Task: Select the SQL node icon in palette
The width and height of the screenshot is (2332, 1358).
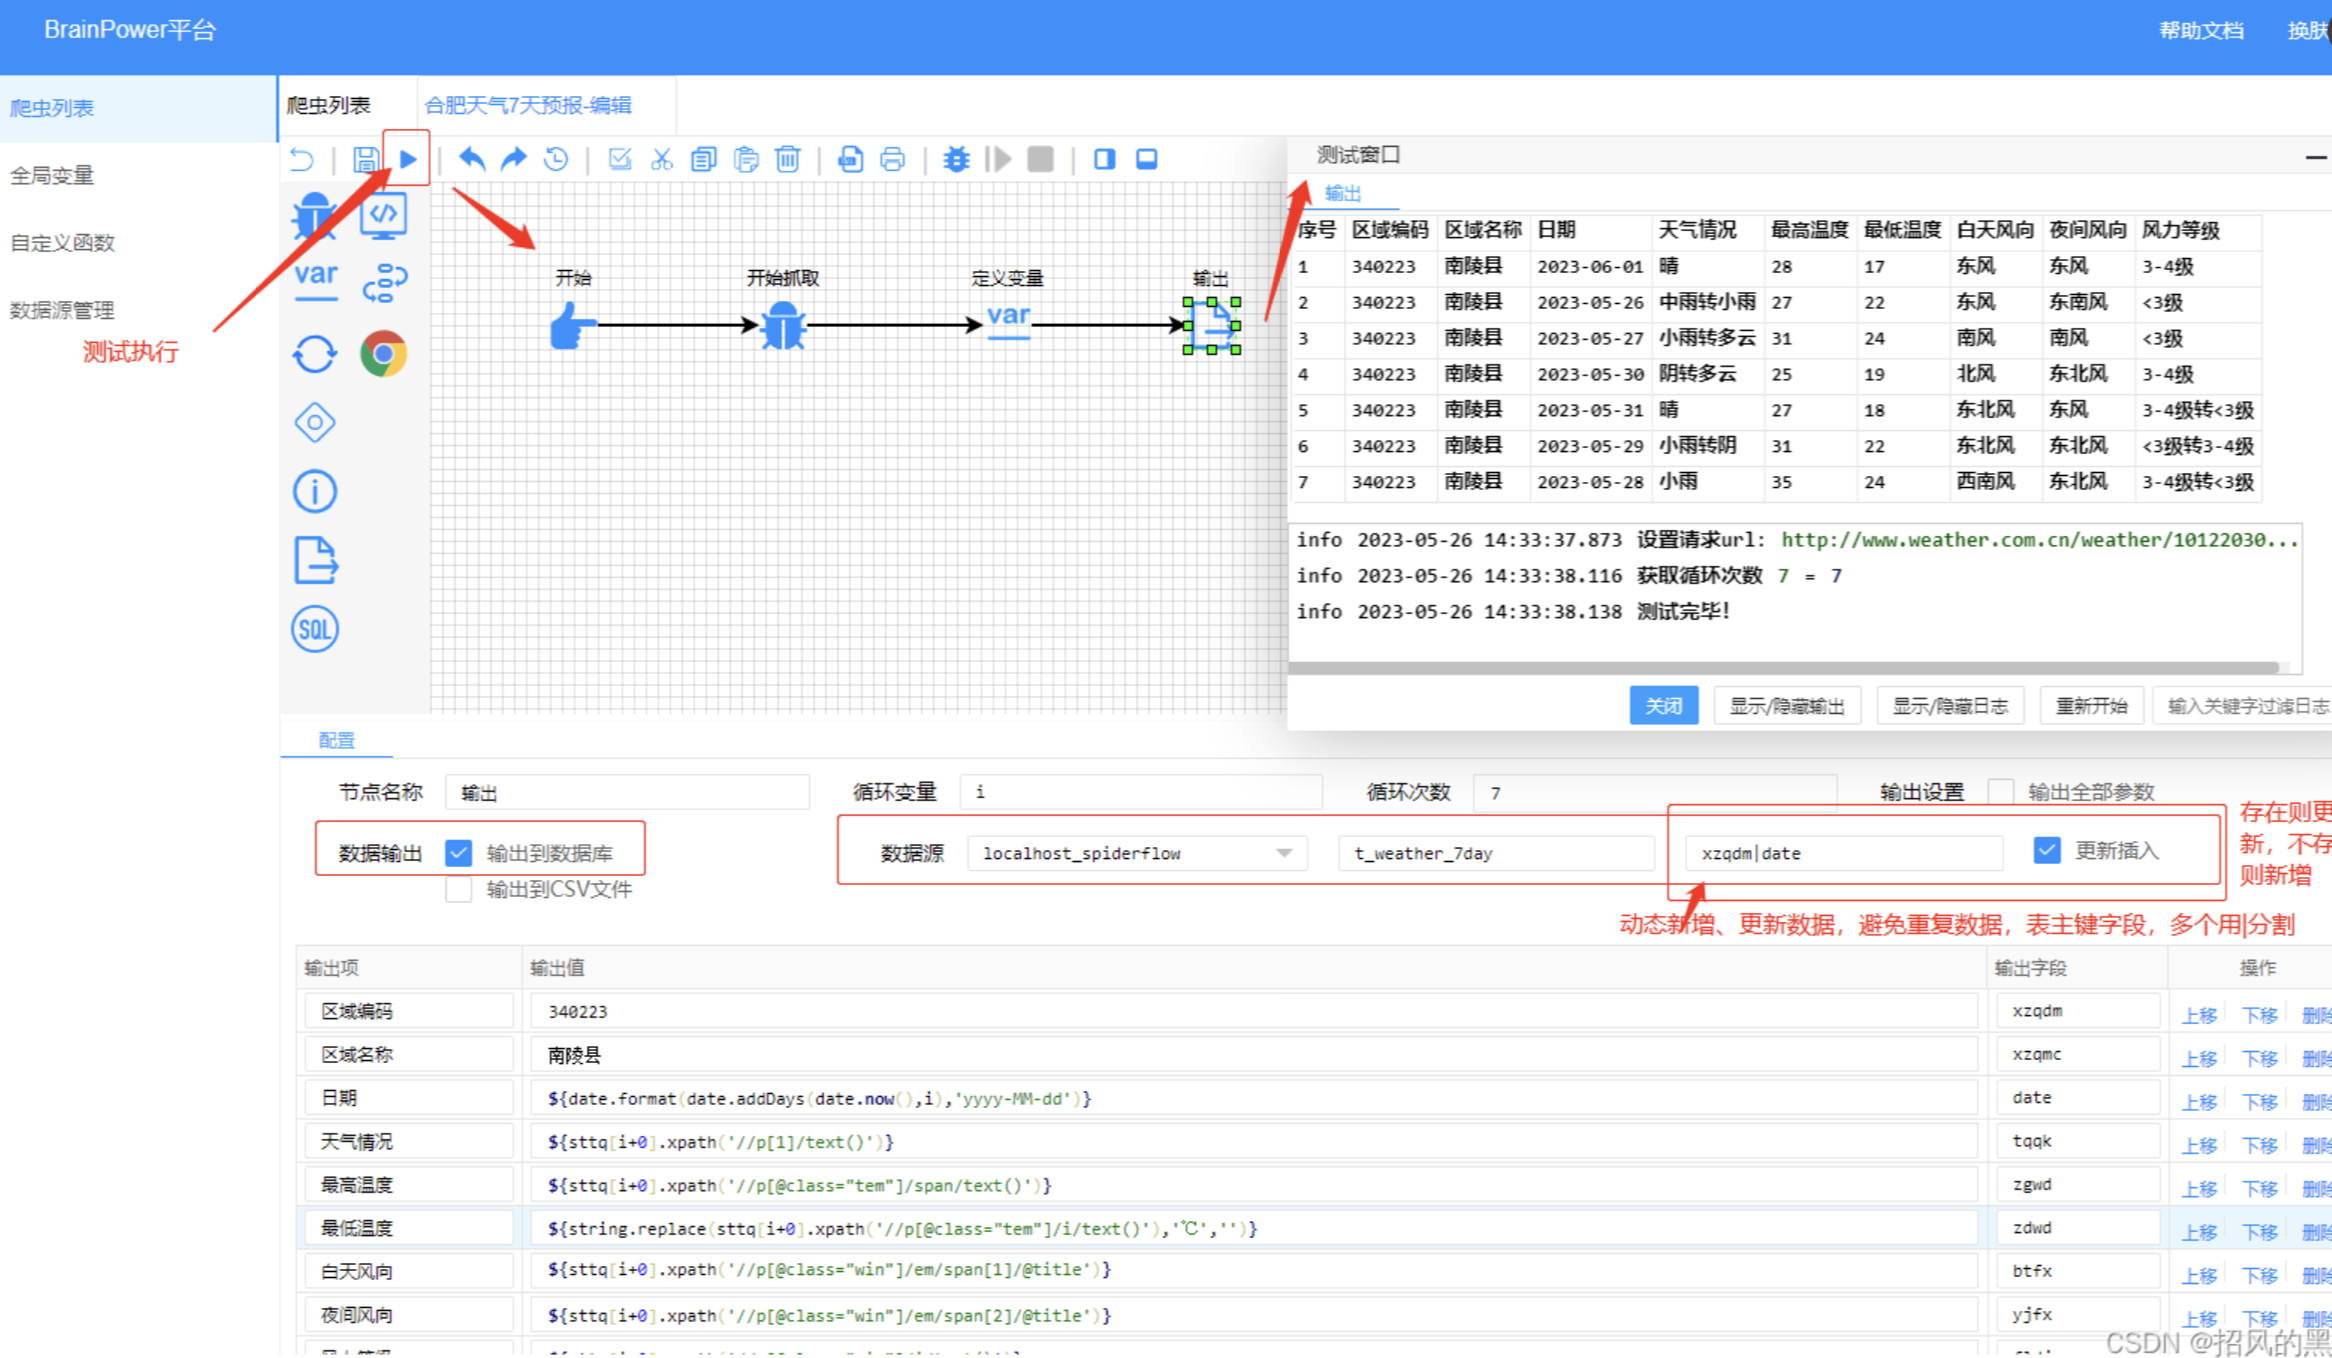Action: (x=315, y=629)
